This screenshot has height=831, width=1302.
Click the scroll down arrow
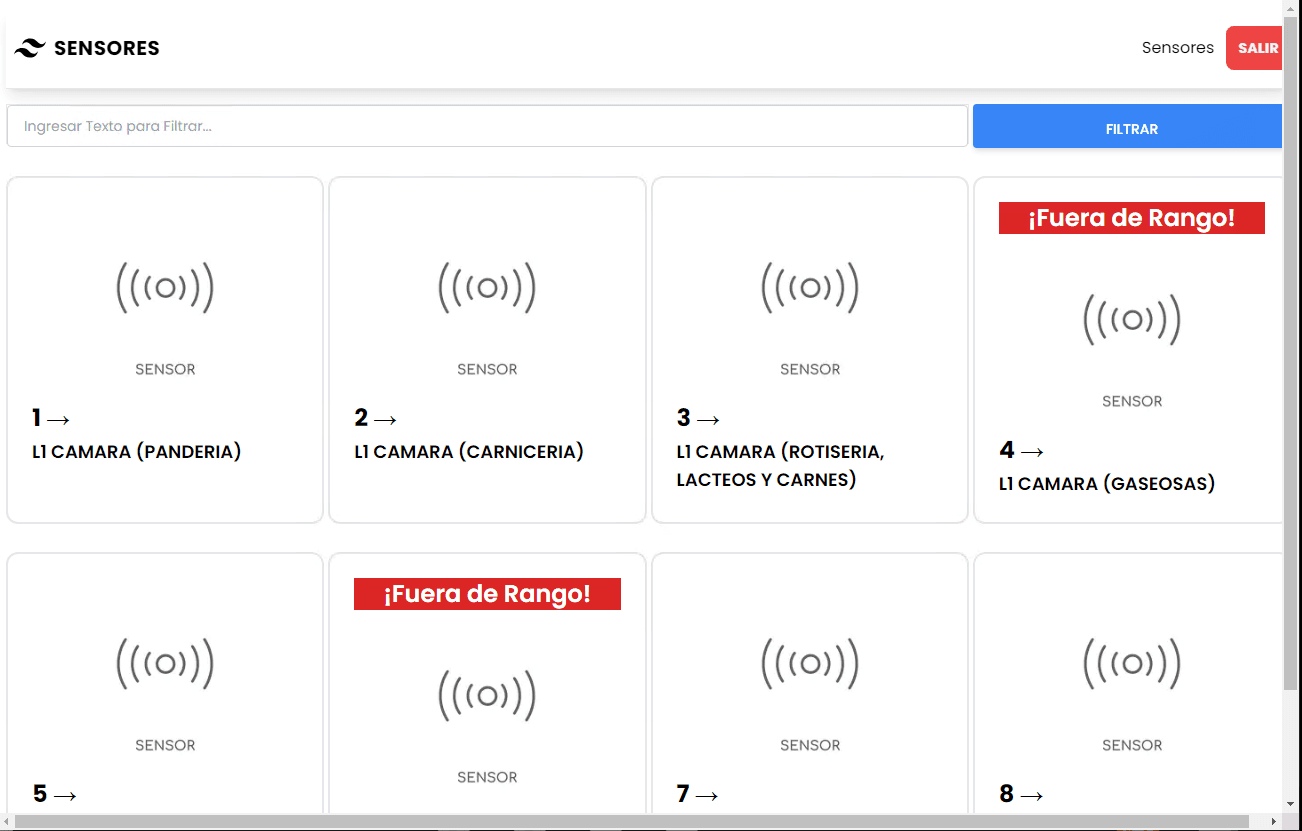coord(1291,805)
